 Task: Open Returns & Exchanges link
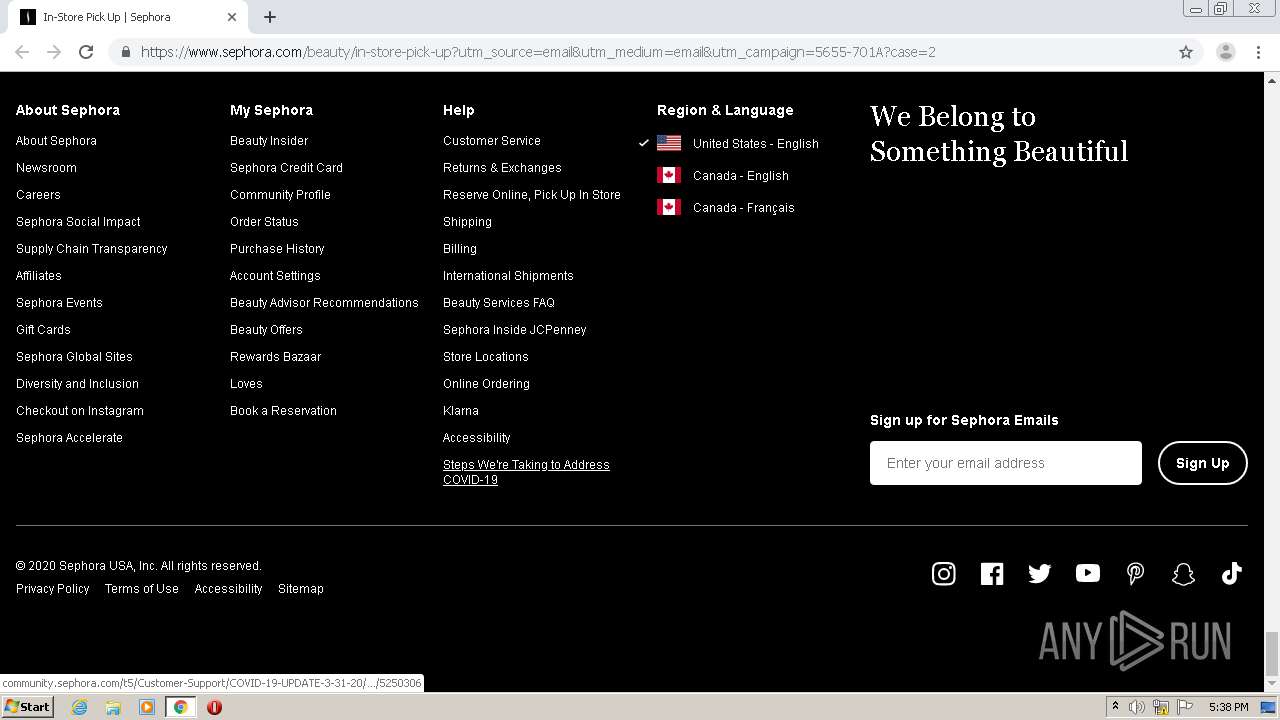[502, 168]
